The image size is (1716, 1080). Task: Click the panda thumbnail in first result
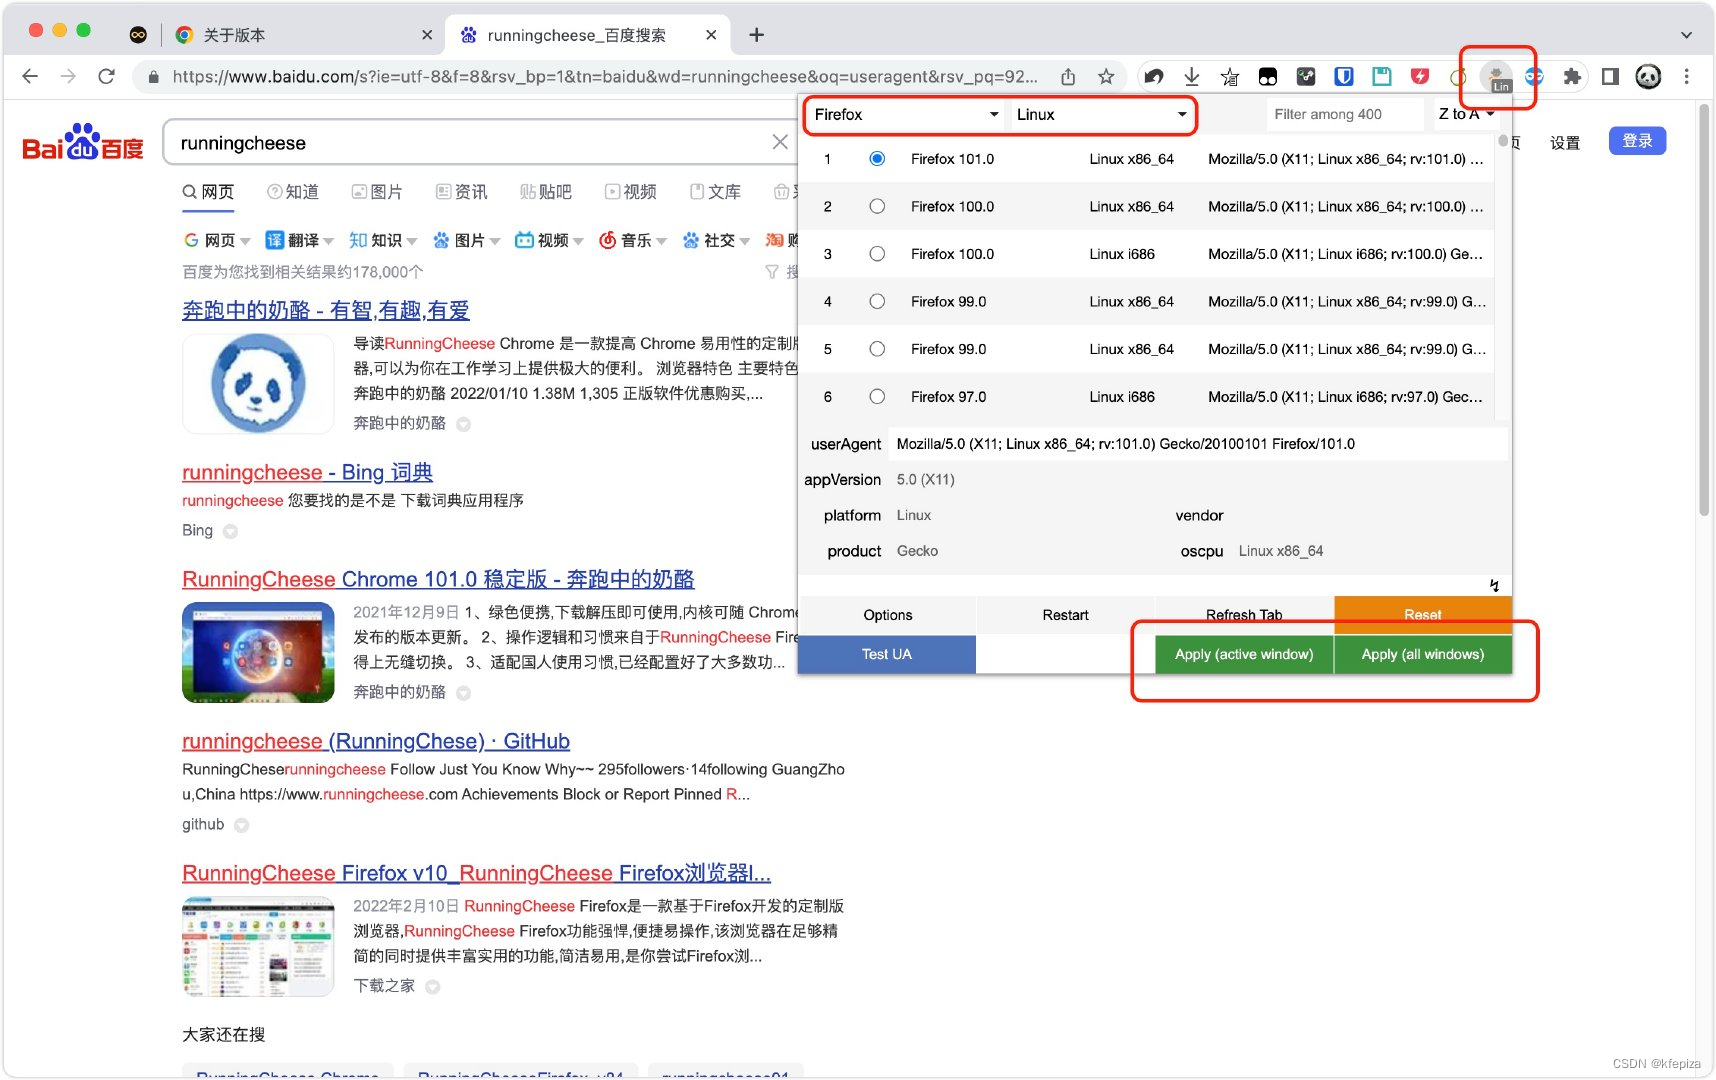[258, 384]
